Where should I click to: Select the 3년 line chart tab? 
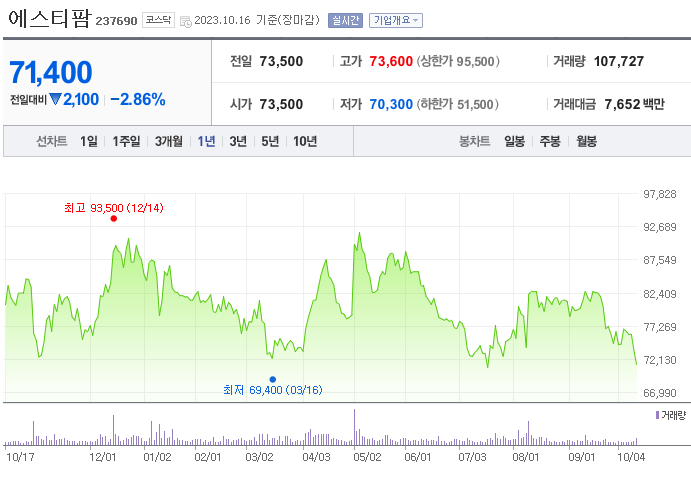[238, 141]
